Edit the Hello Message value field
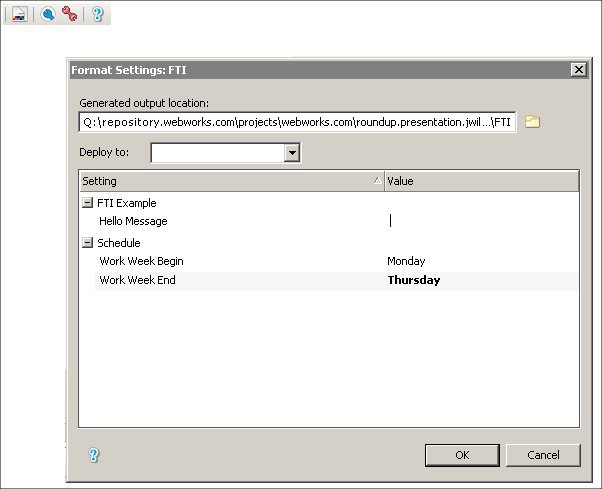 [480, 221]
